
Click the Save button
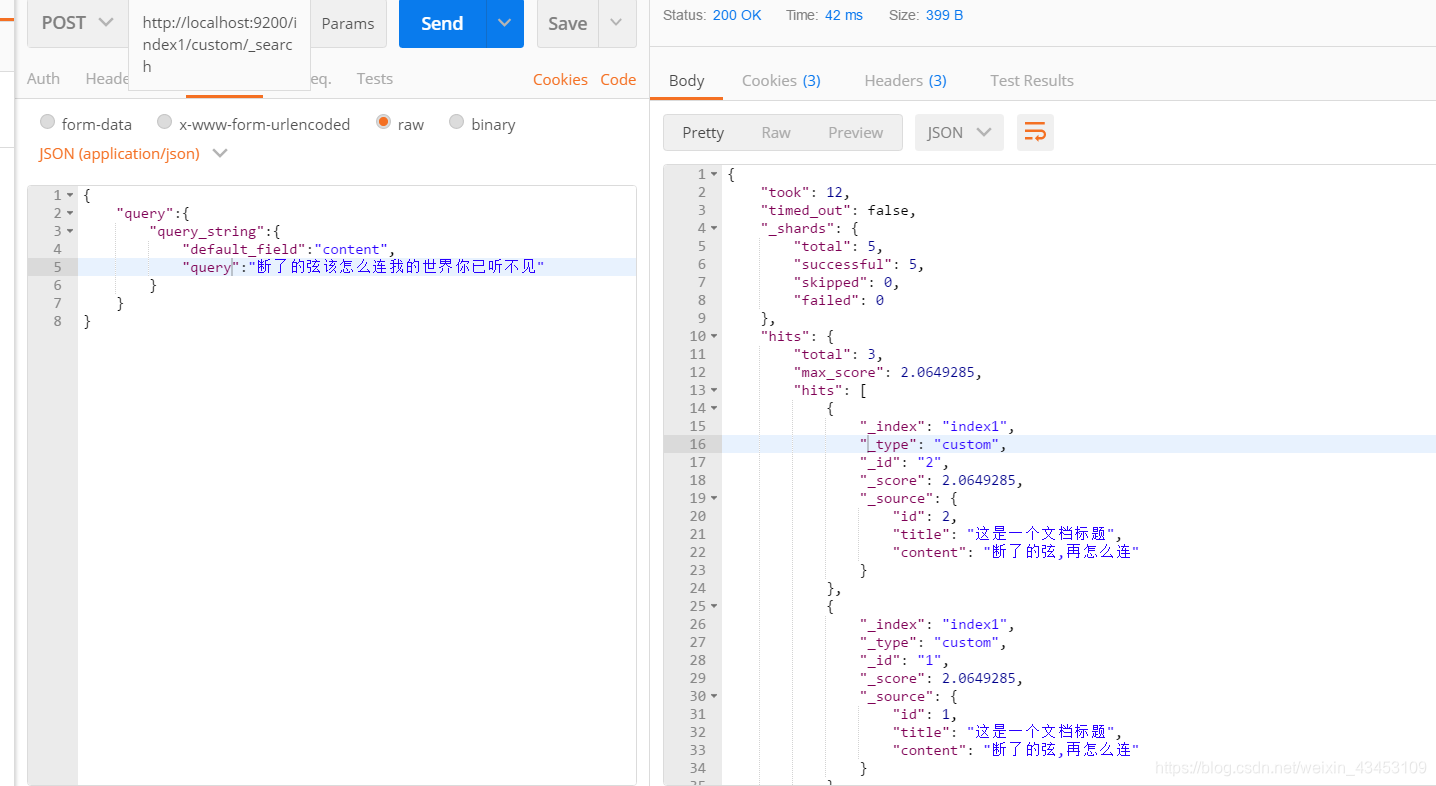pyautogui.click(x=567, y=23)
